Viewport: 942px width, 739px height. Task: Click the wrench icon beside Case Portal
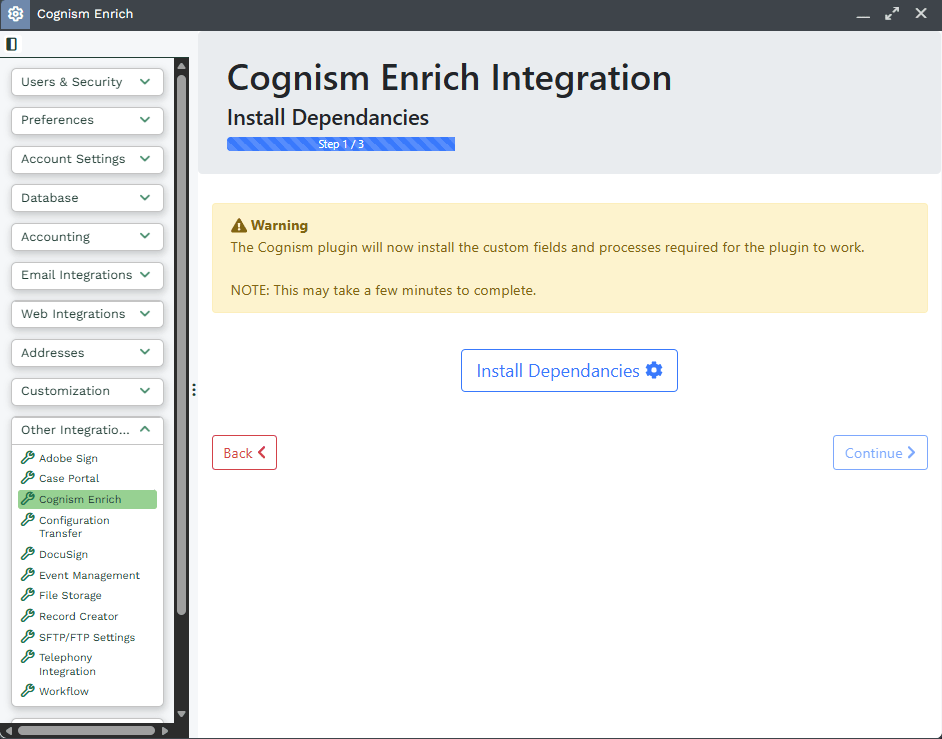pyautogui.click(x=28, y=478)
